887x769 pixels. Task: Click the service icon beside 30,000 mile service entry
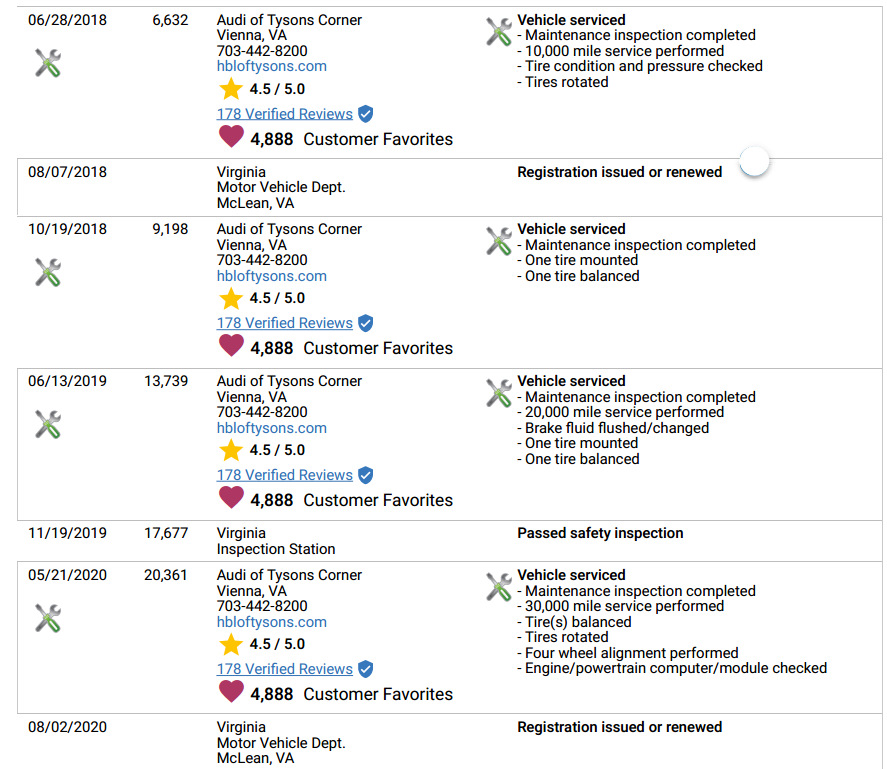pyautogui.click(x=499, y=587)
